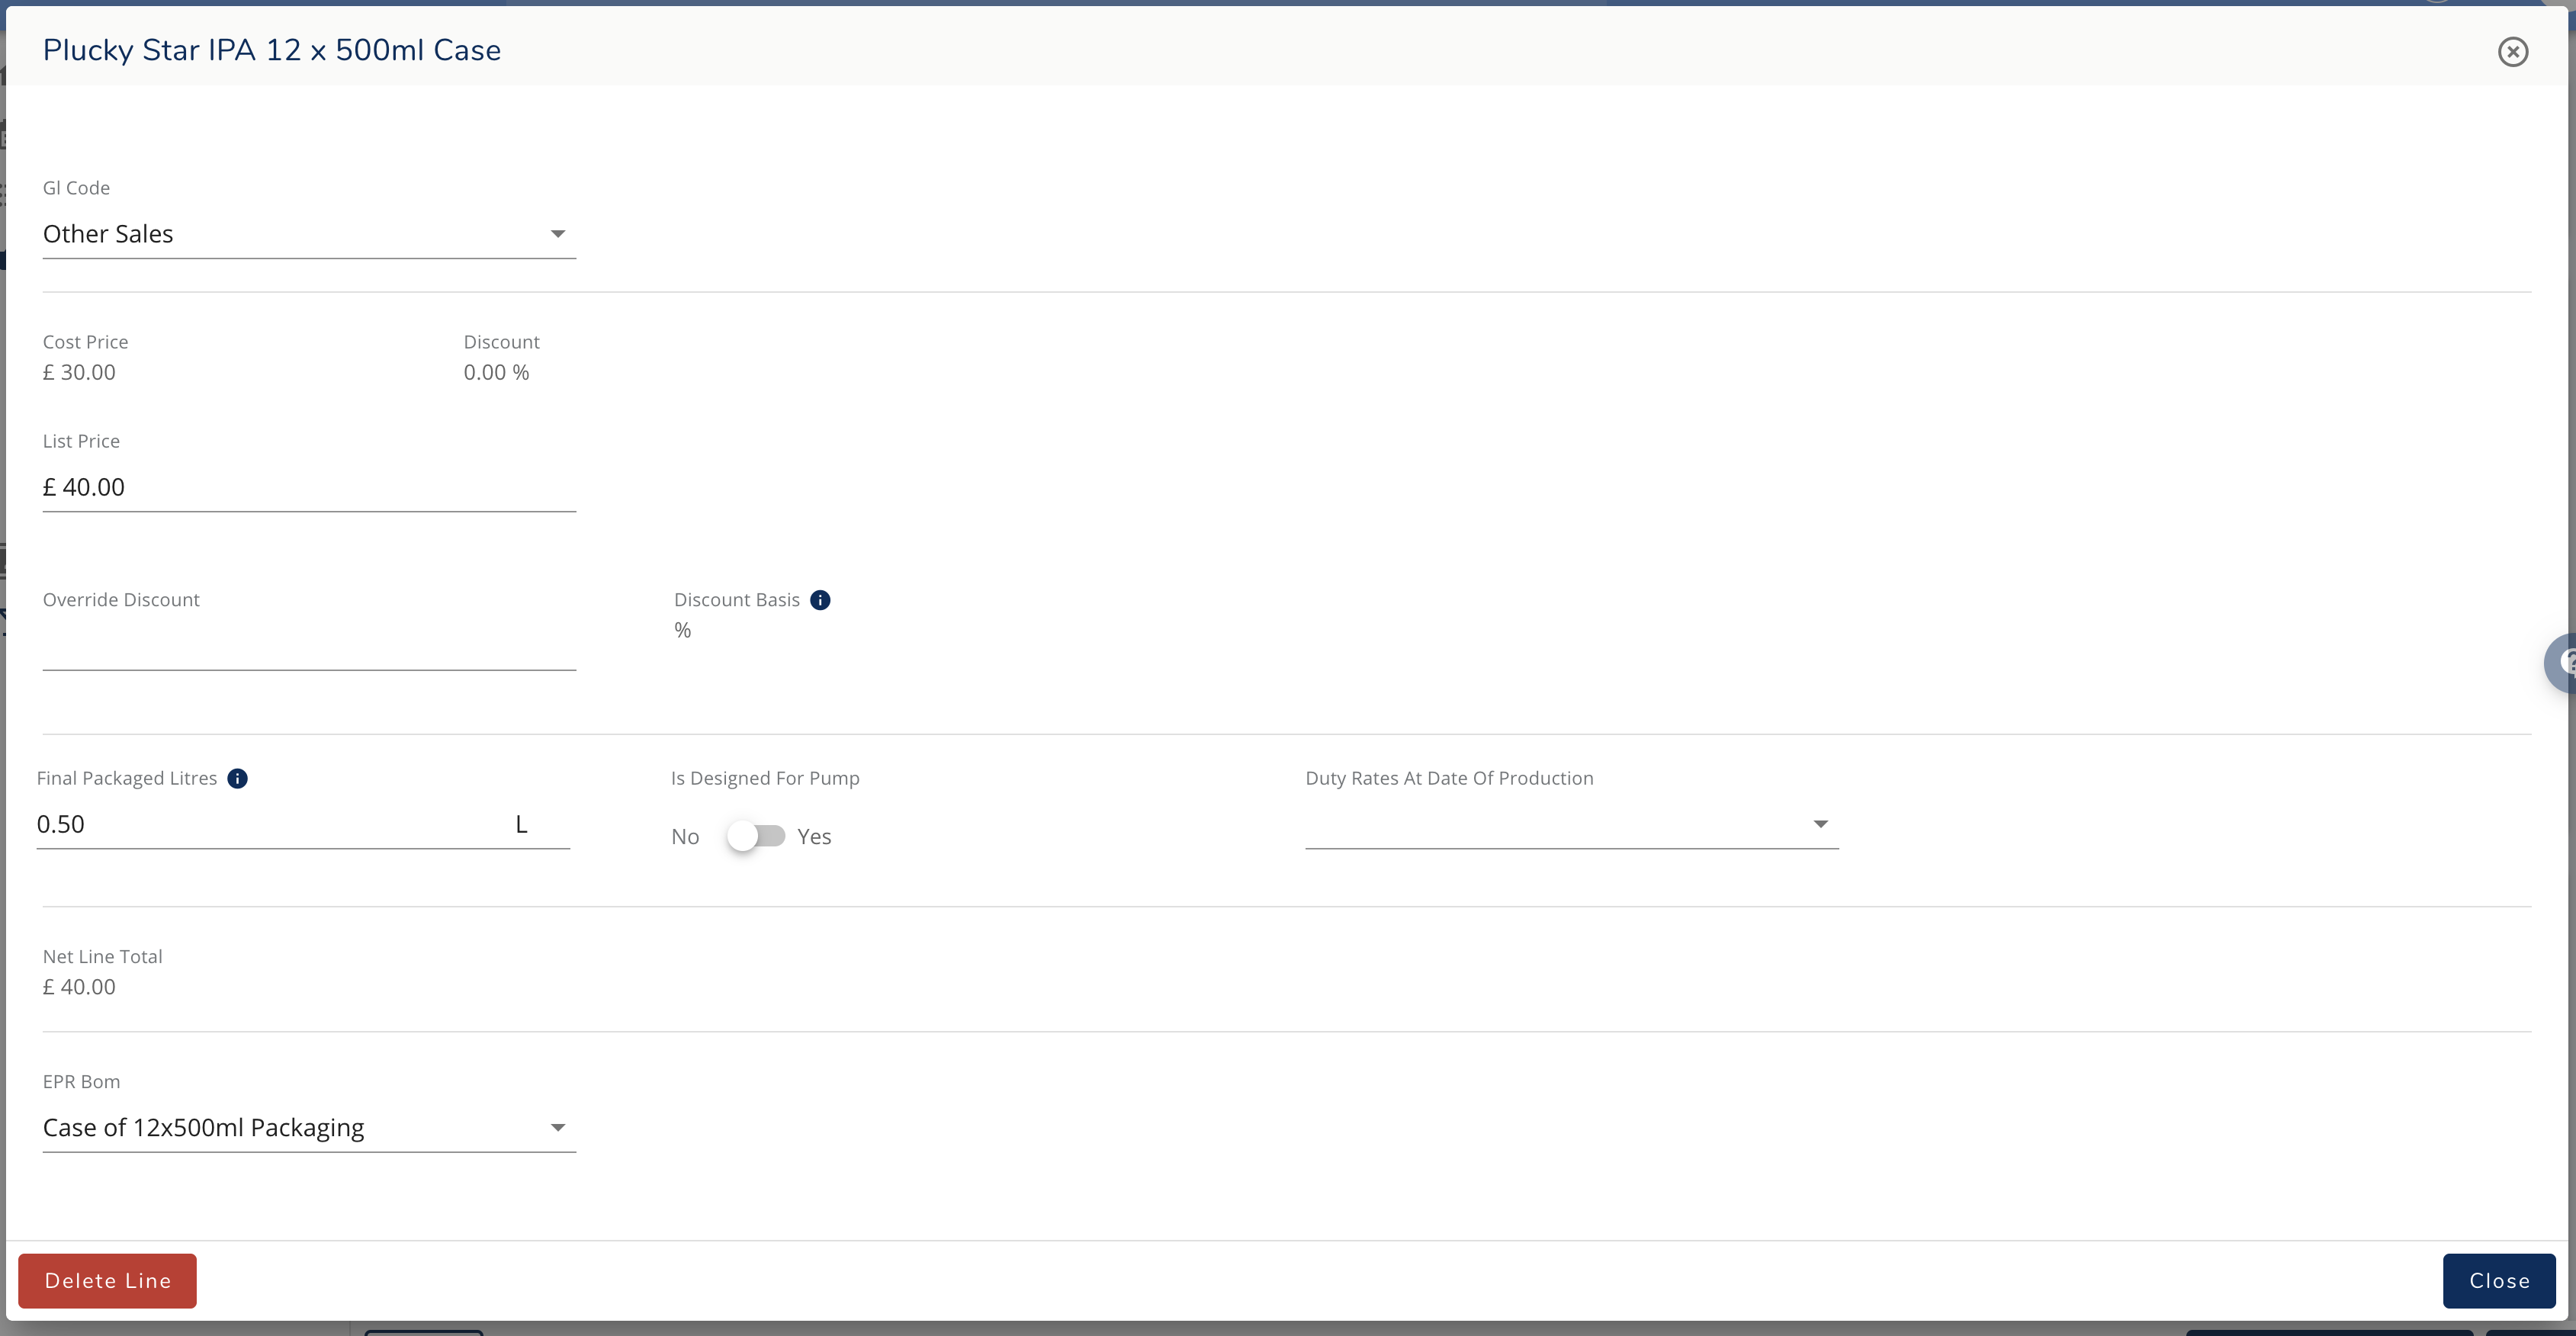
Task: Edit the List Price value of £40.00
Action: point(309,487)
